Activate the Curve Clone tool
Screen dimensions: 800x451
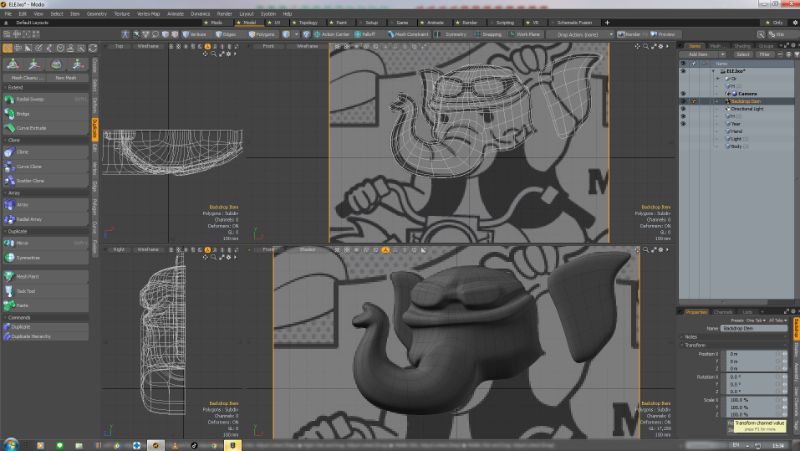pyautogui.click(x=45, y=166)
